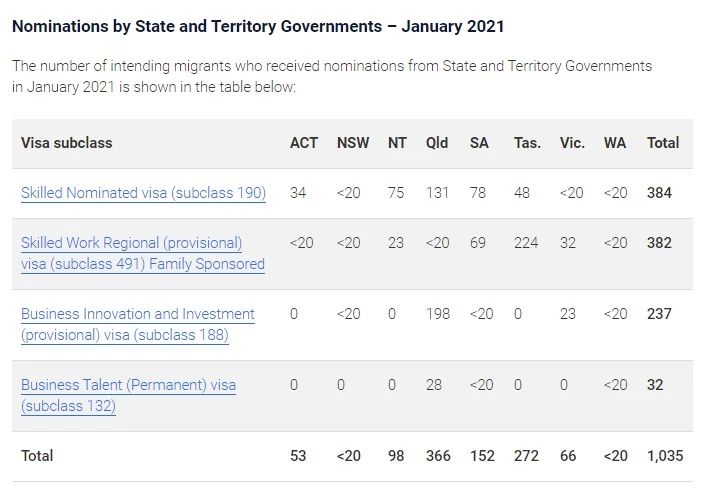Click the Tas. column header
The width and height of the screenshot is (712, 495).
coord(527,143)
